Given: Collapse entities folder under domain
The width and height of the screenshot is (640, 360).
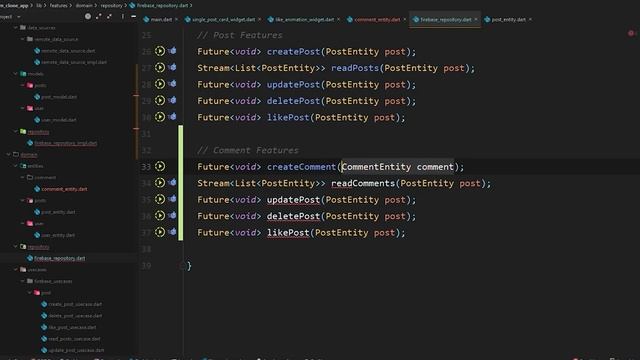Looking at the screenshot, I should (x=16, y=166).
